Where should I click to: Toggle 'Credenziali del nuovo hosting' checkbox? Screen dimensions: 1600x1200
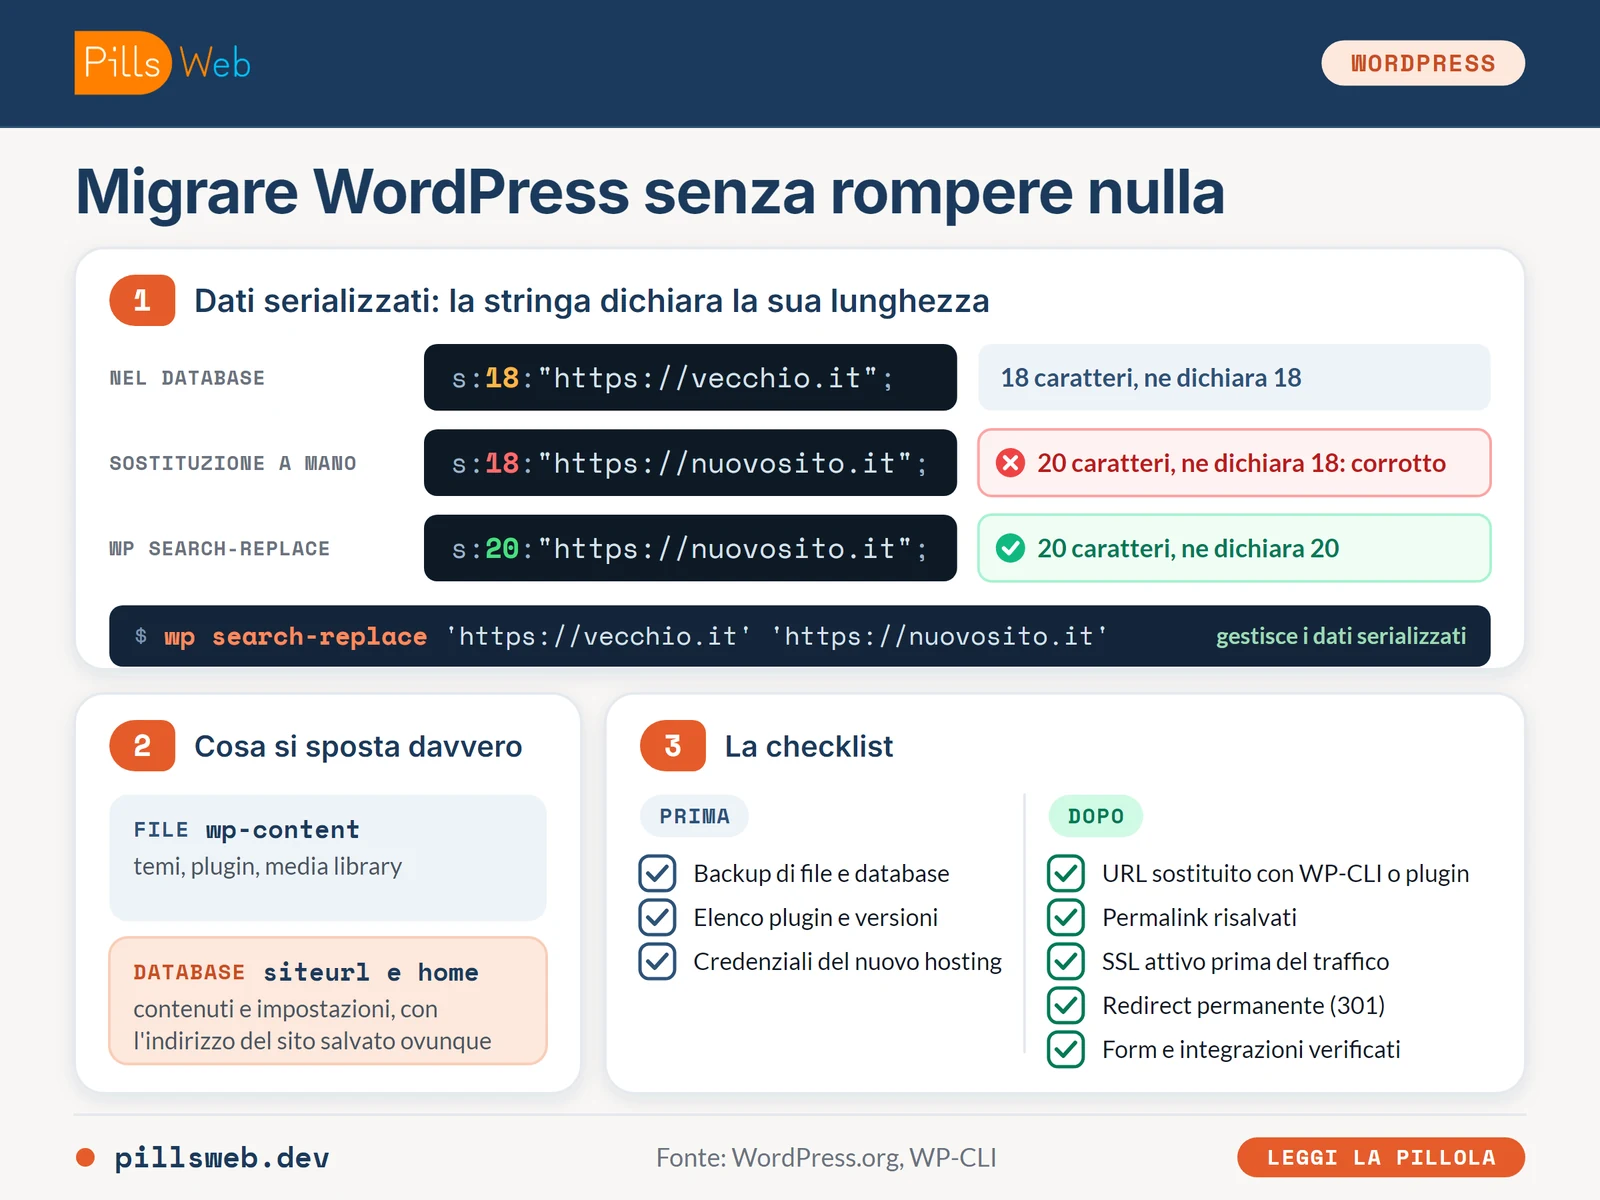(657, 961)
